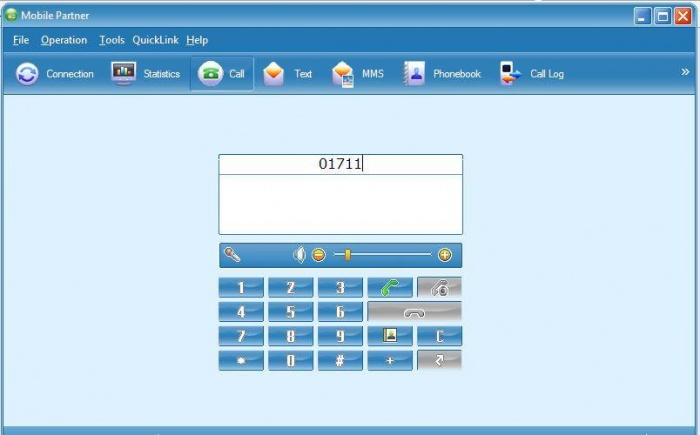Tap the hash key on keypad

pyautogui.click(x=340, y=360)
